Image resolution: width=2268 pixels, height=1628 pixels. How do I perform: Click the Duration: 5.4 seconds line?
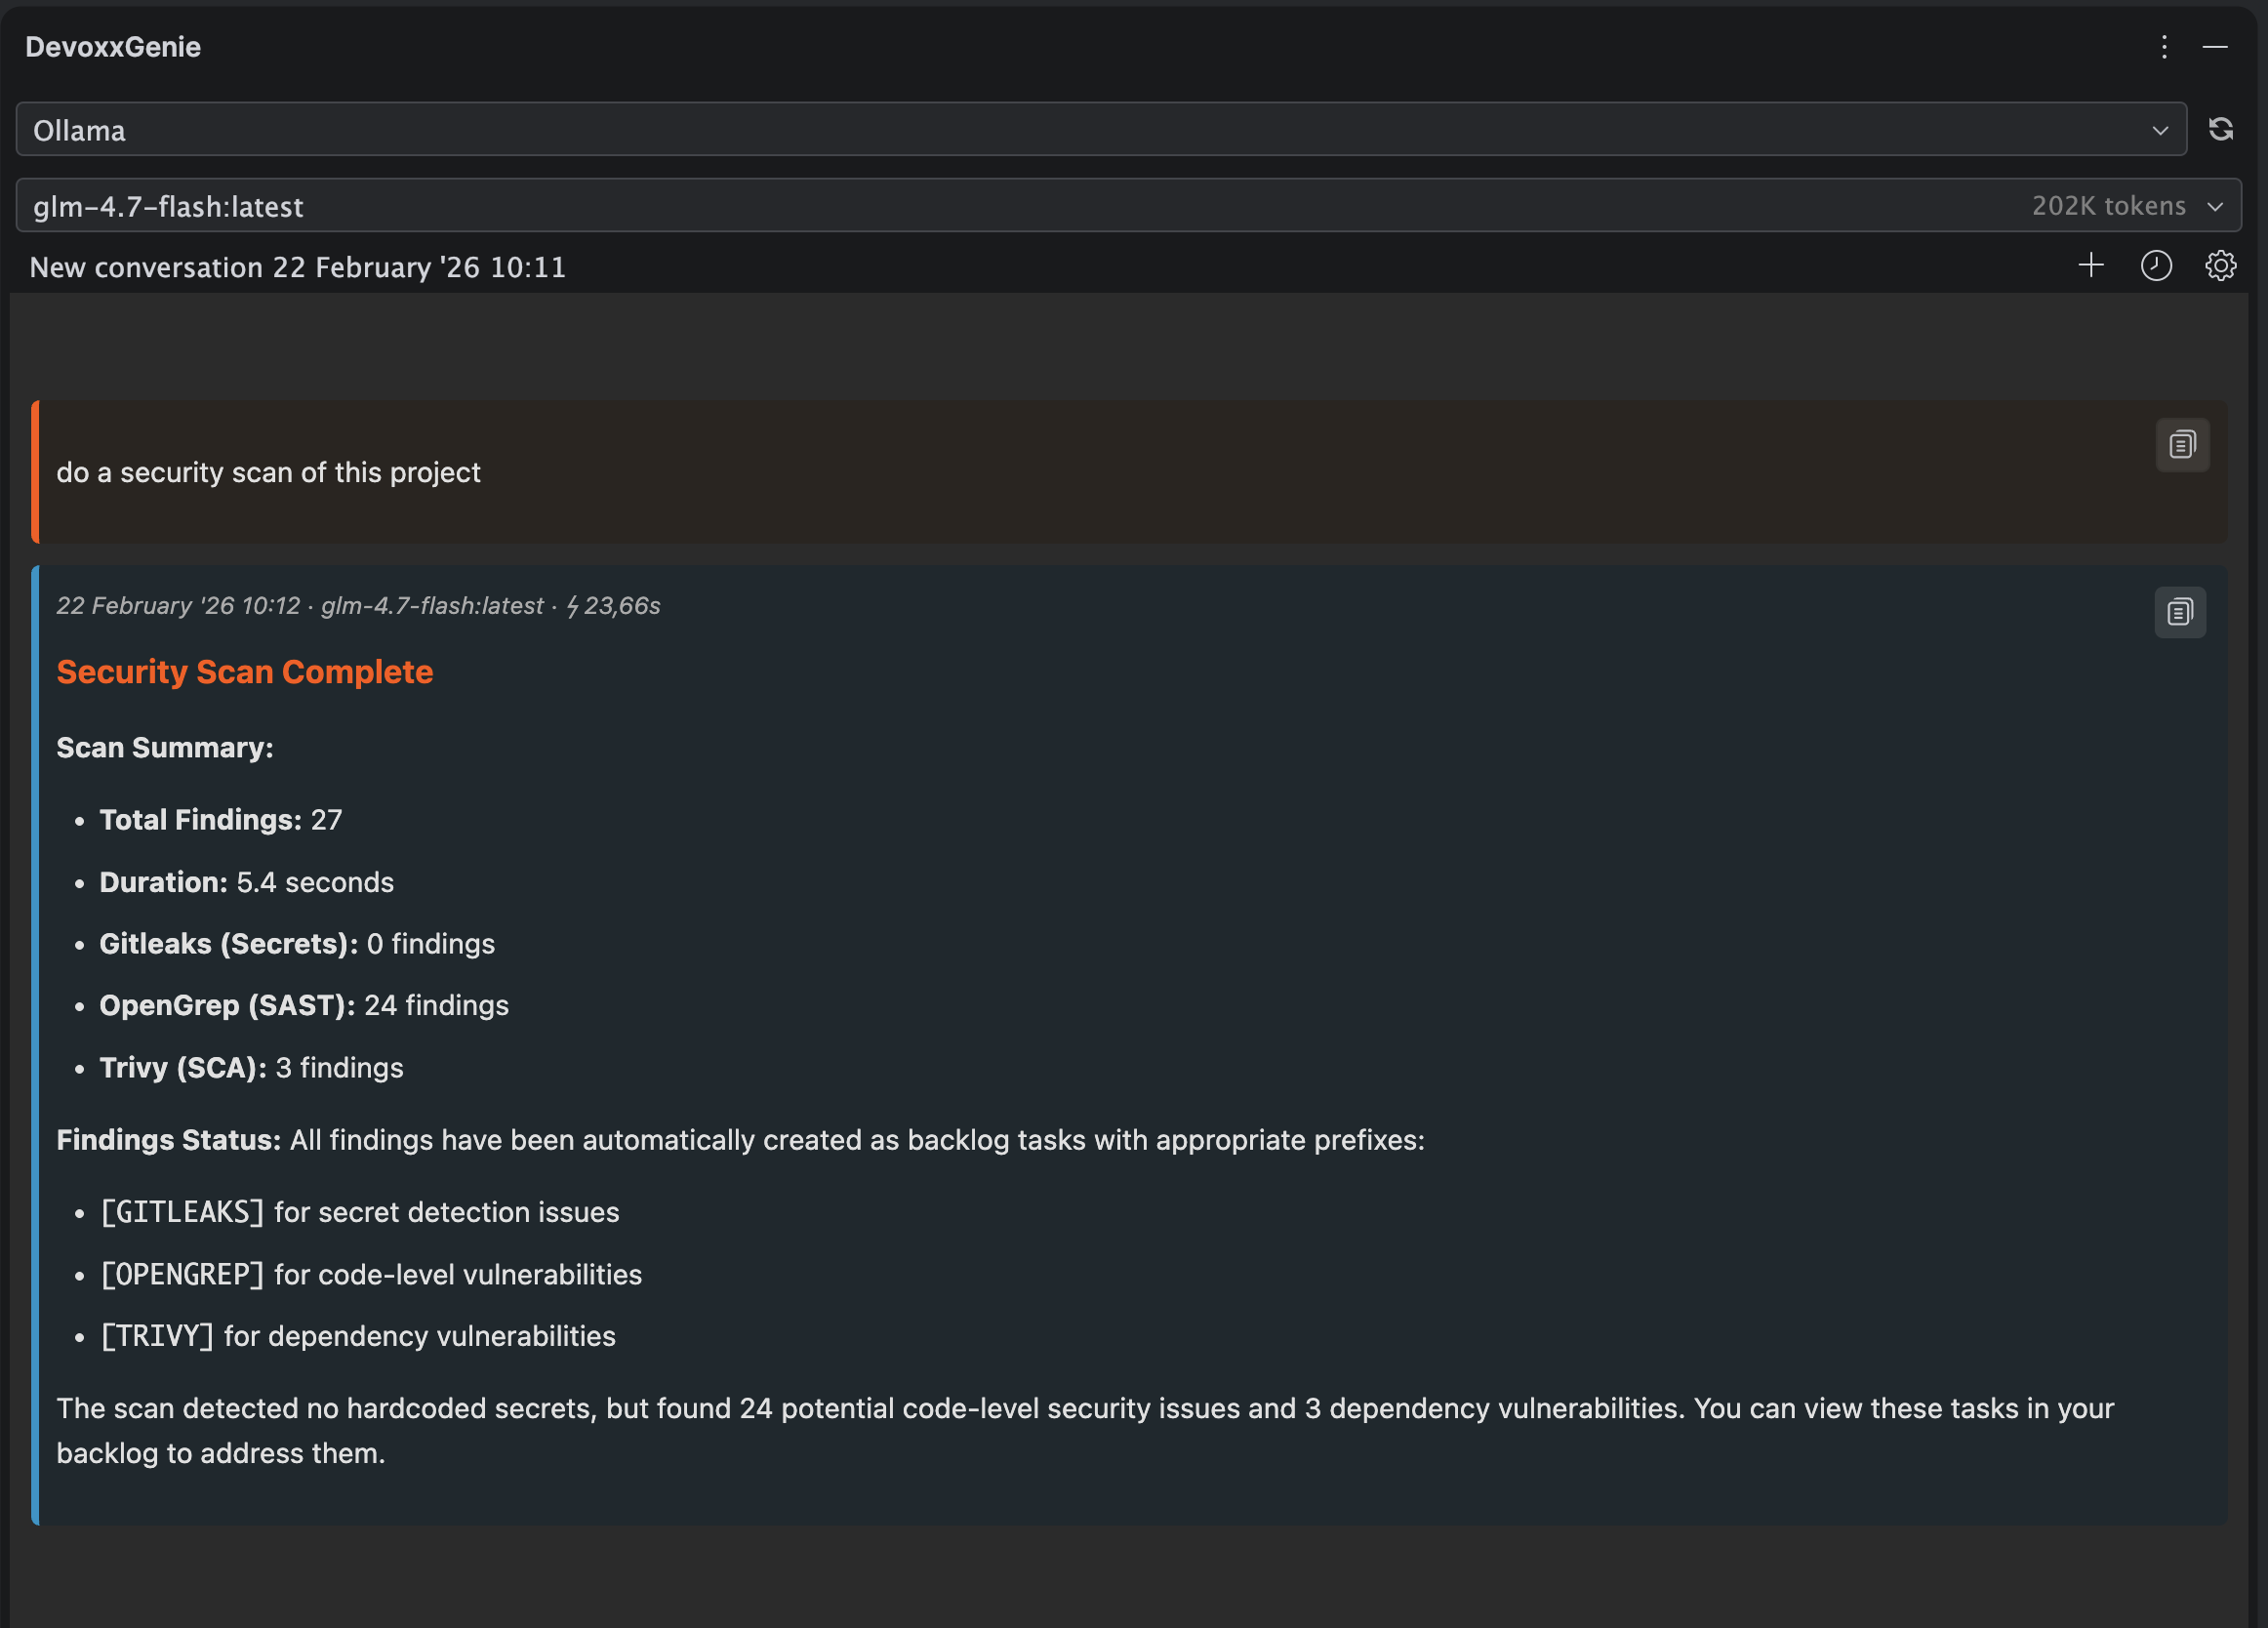coord(247,882)
